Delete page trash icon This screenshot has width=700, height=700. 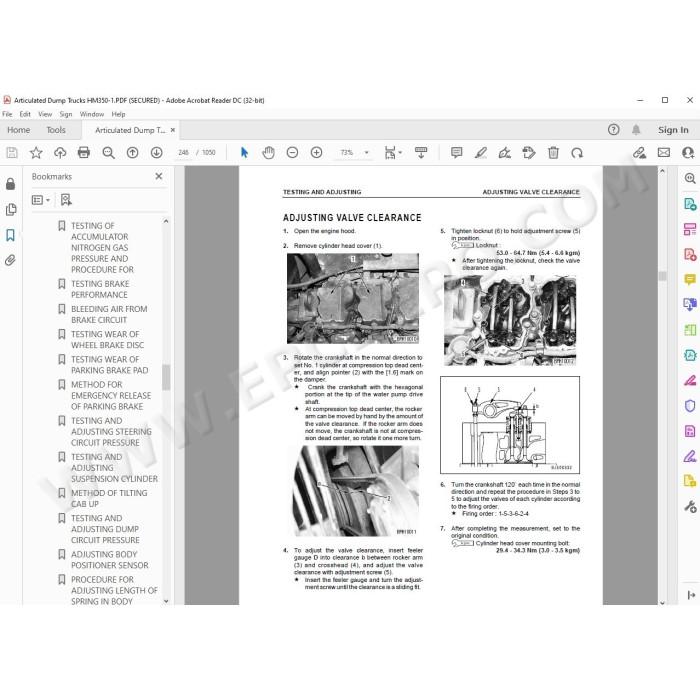[553, 153]
